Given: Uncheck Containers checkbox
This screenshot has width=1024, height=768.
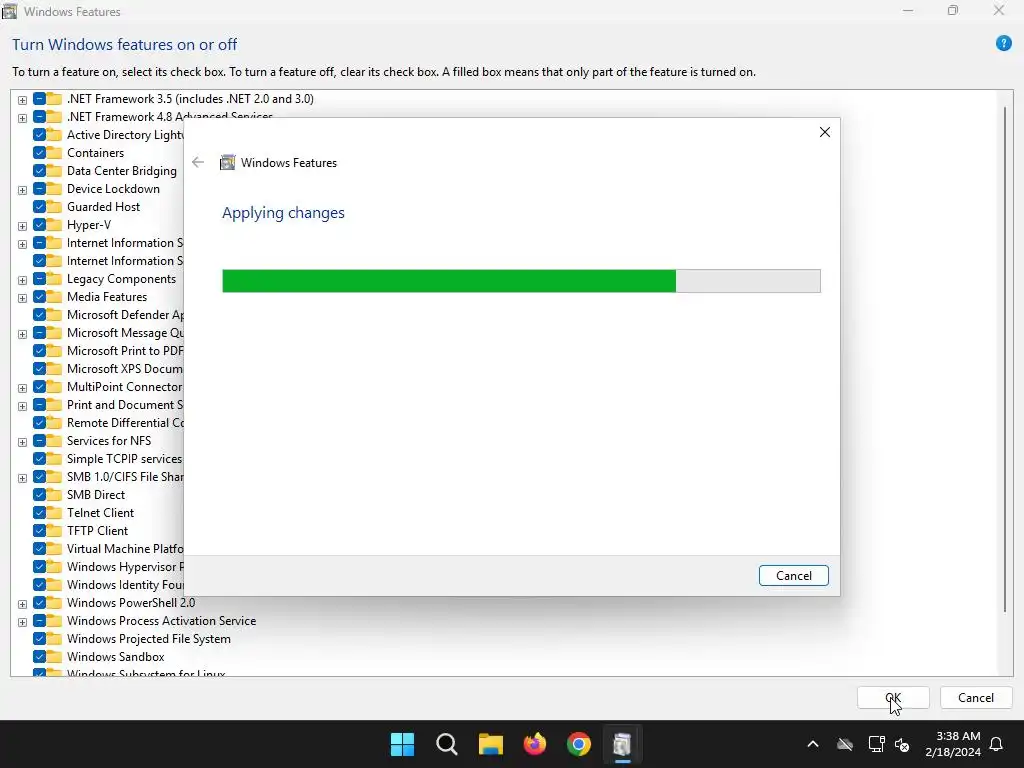Looking at the screenshot, I should 39,153.
